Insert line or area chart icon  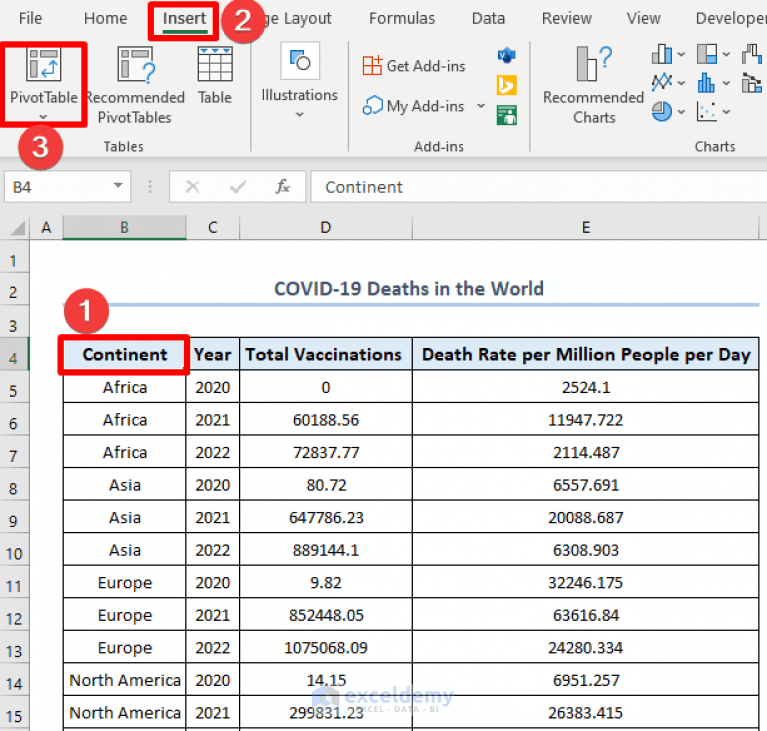662,82
